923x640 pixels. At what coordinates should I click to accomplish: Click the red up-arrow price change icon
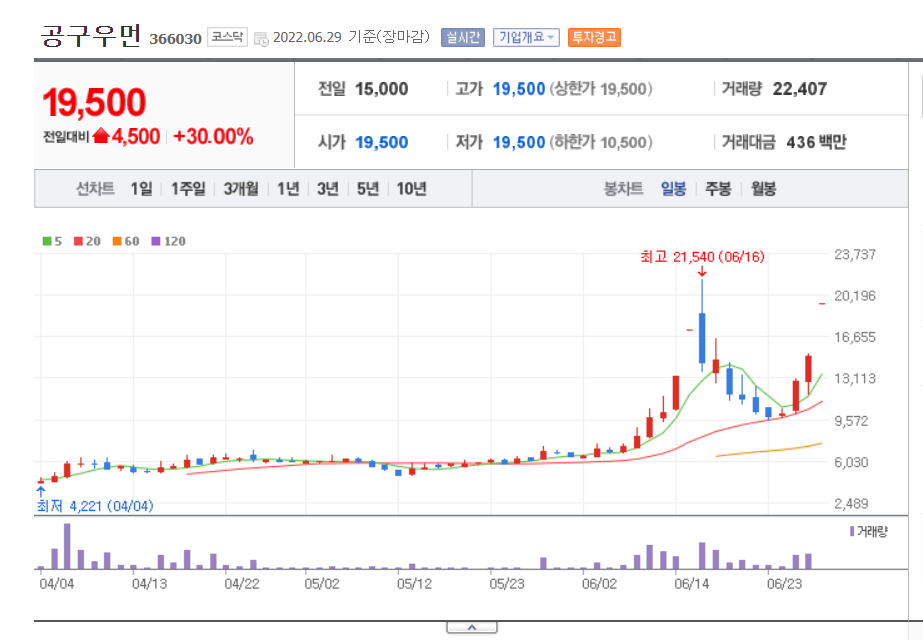point(101,135)
